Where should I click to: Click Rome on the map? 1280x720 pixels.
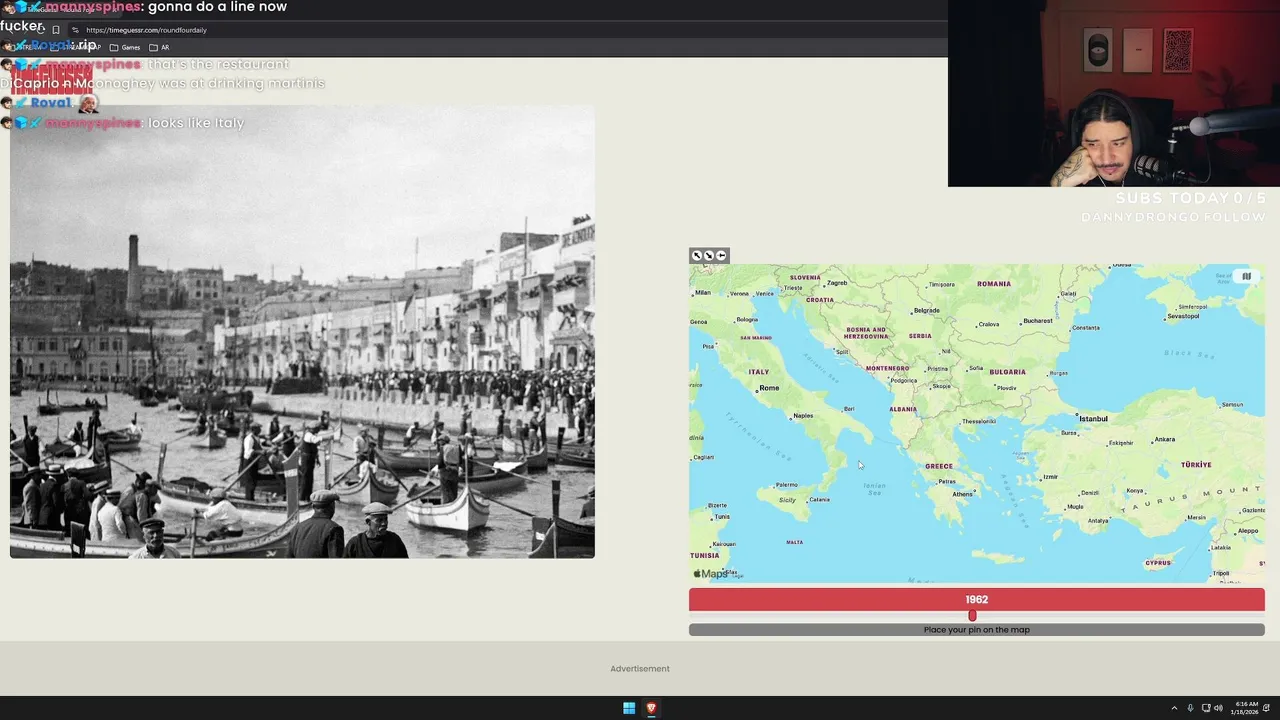click(768, 388)
